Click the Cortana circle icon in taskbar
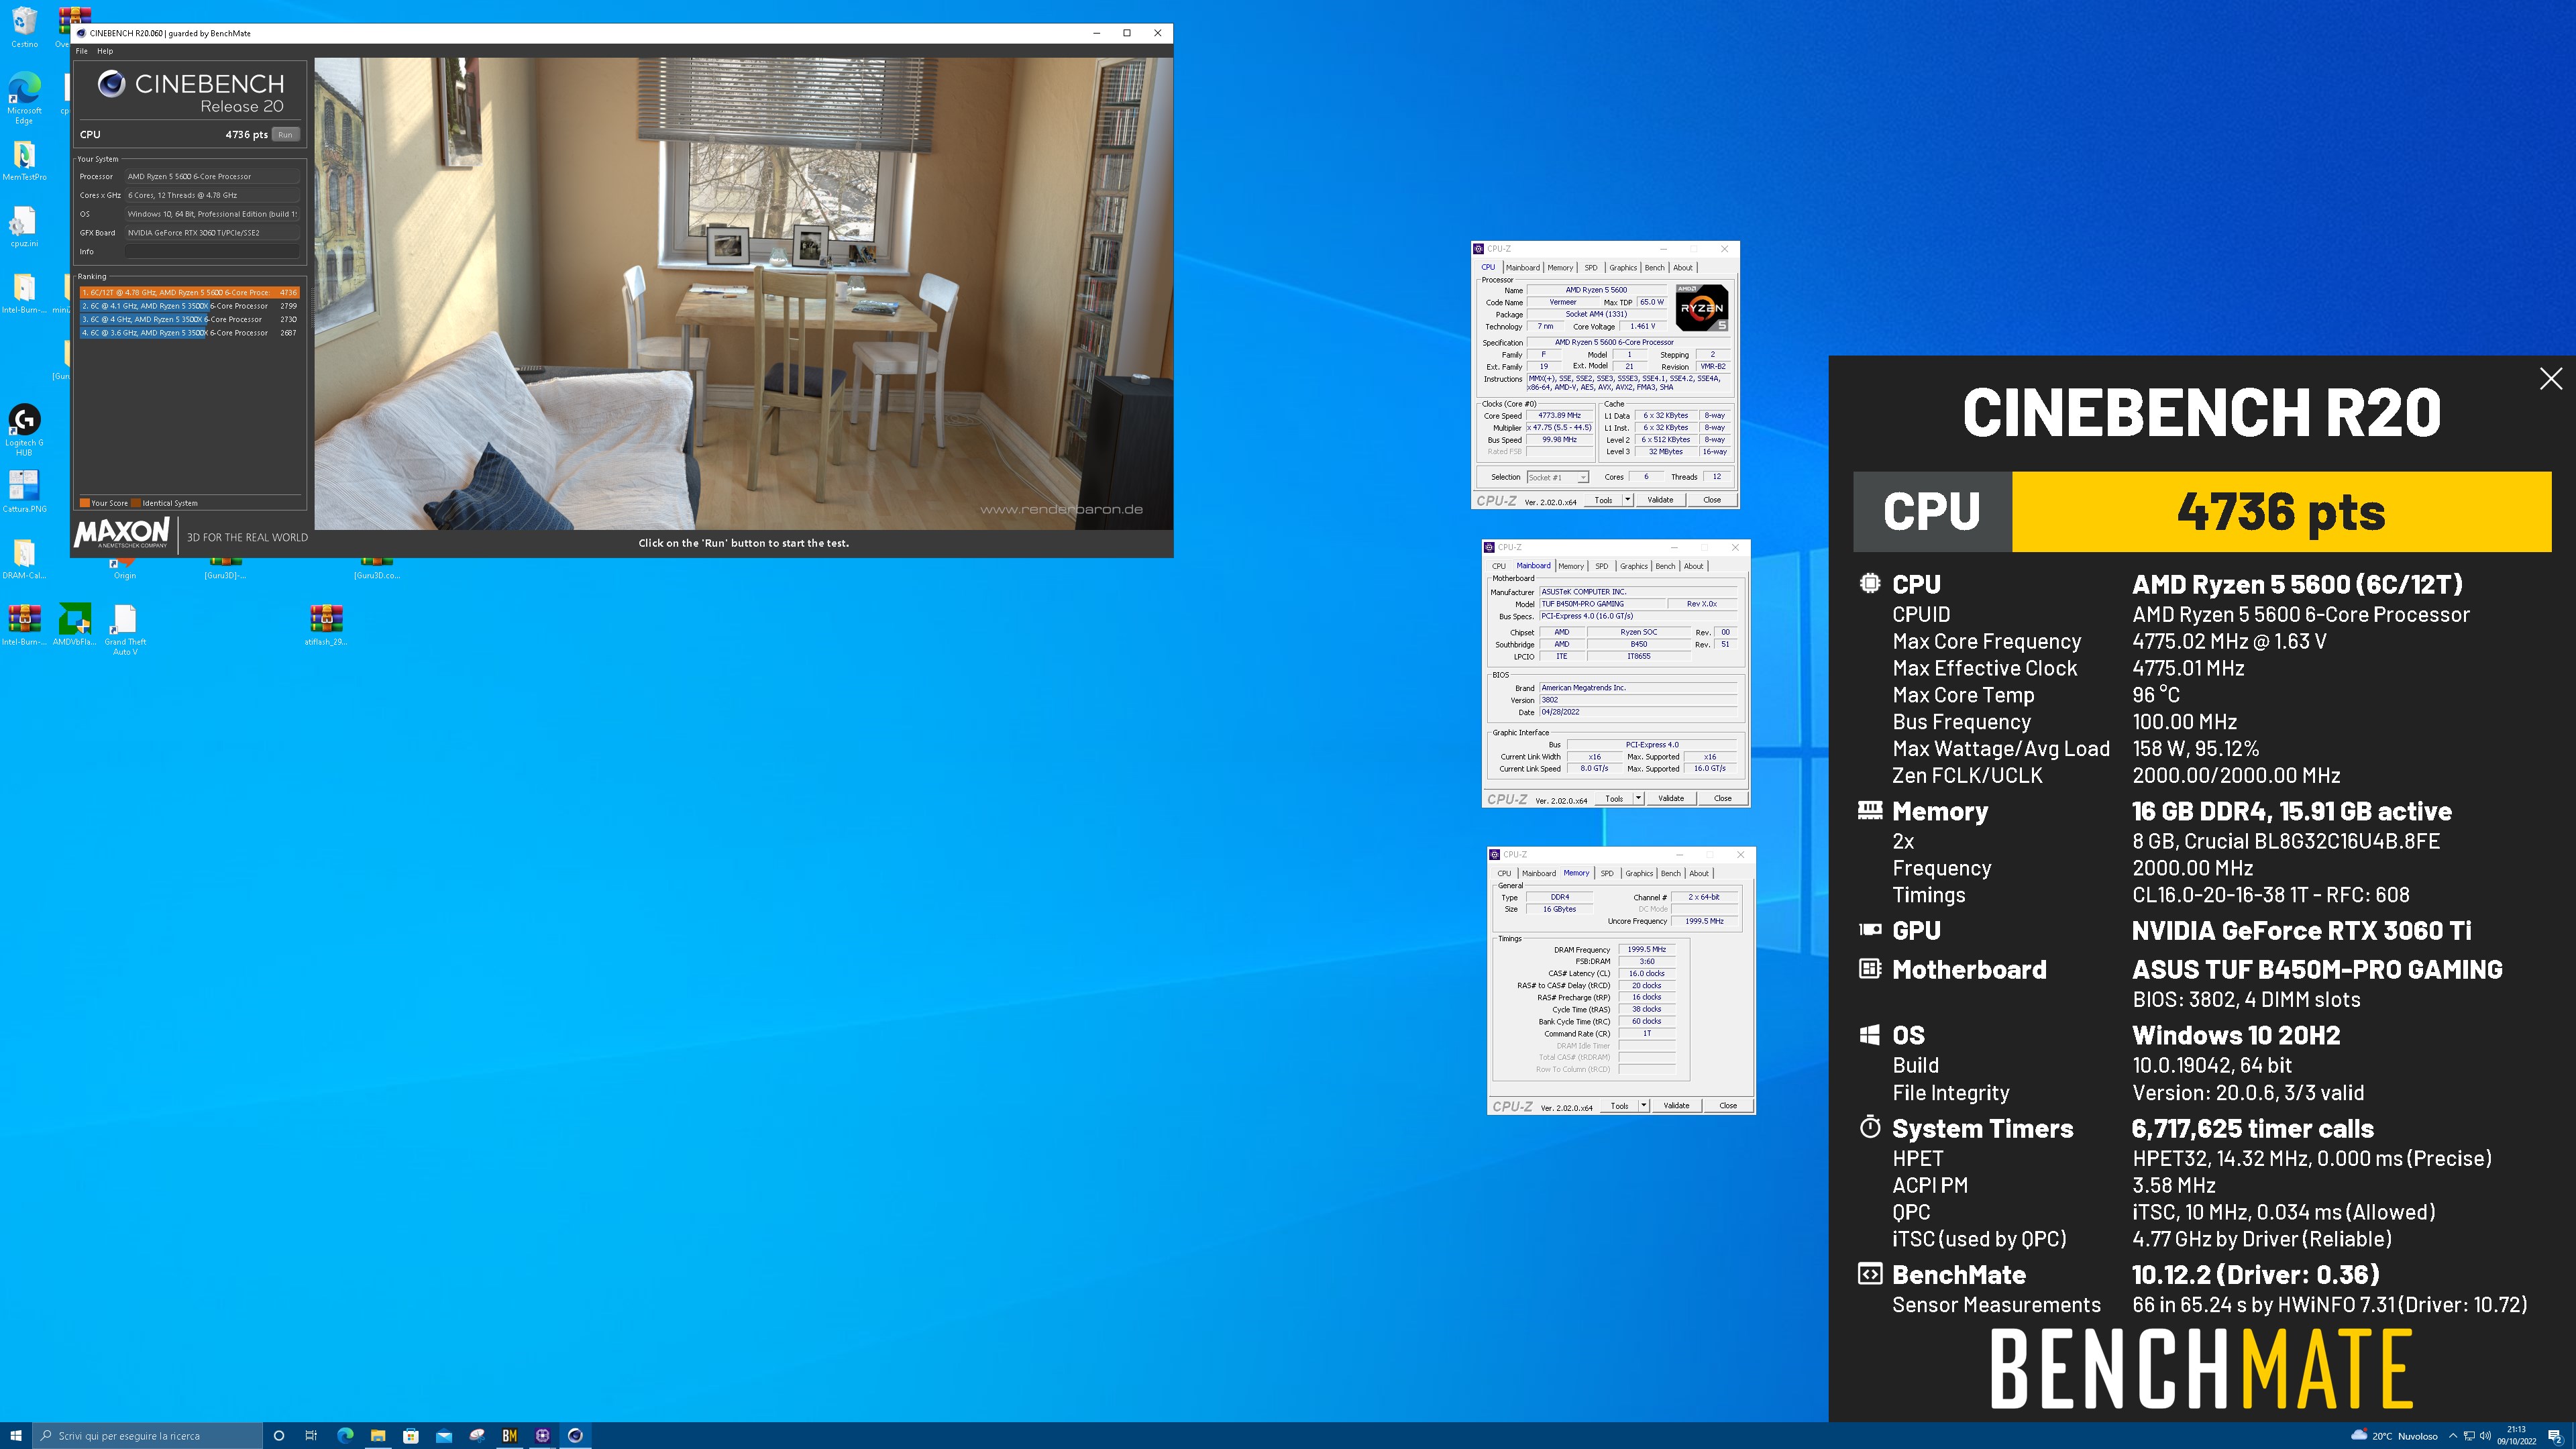This screenshot has width=2576, height=1449. [279, 1435]
